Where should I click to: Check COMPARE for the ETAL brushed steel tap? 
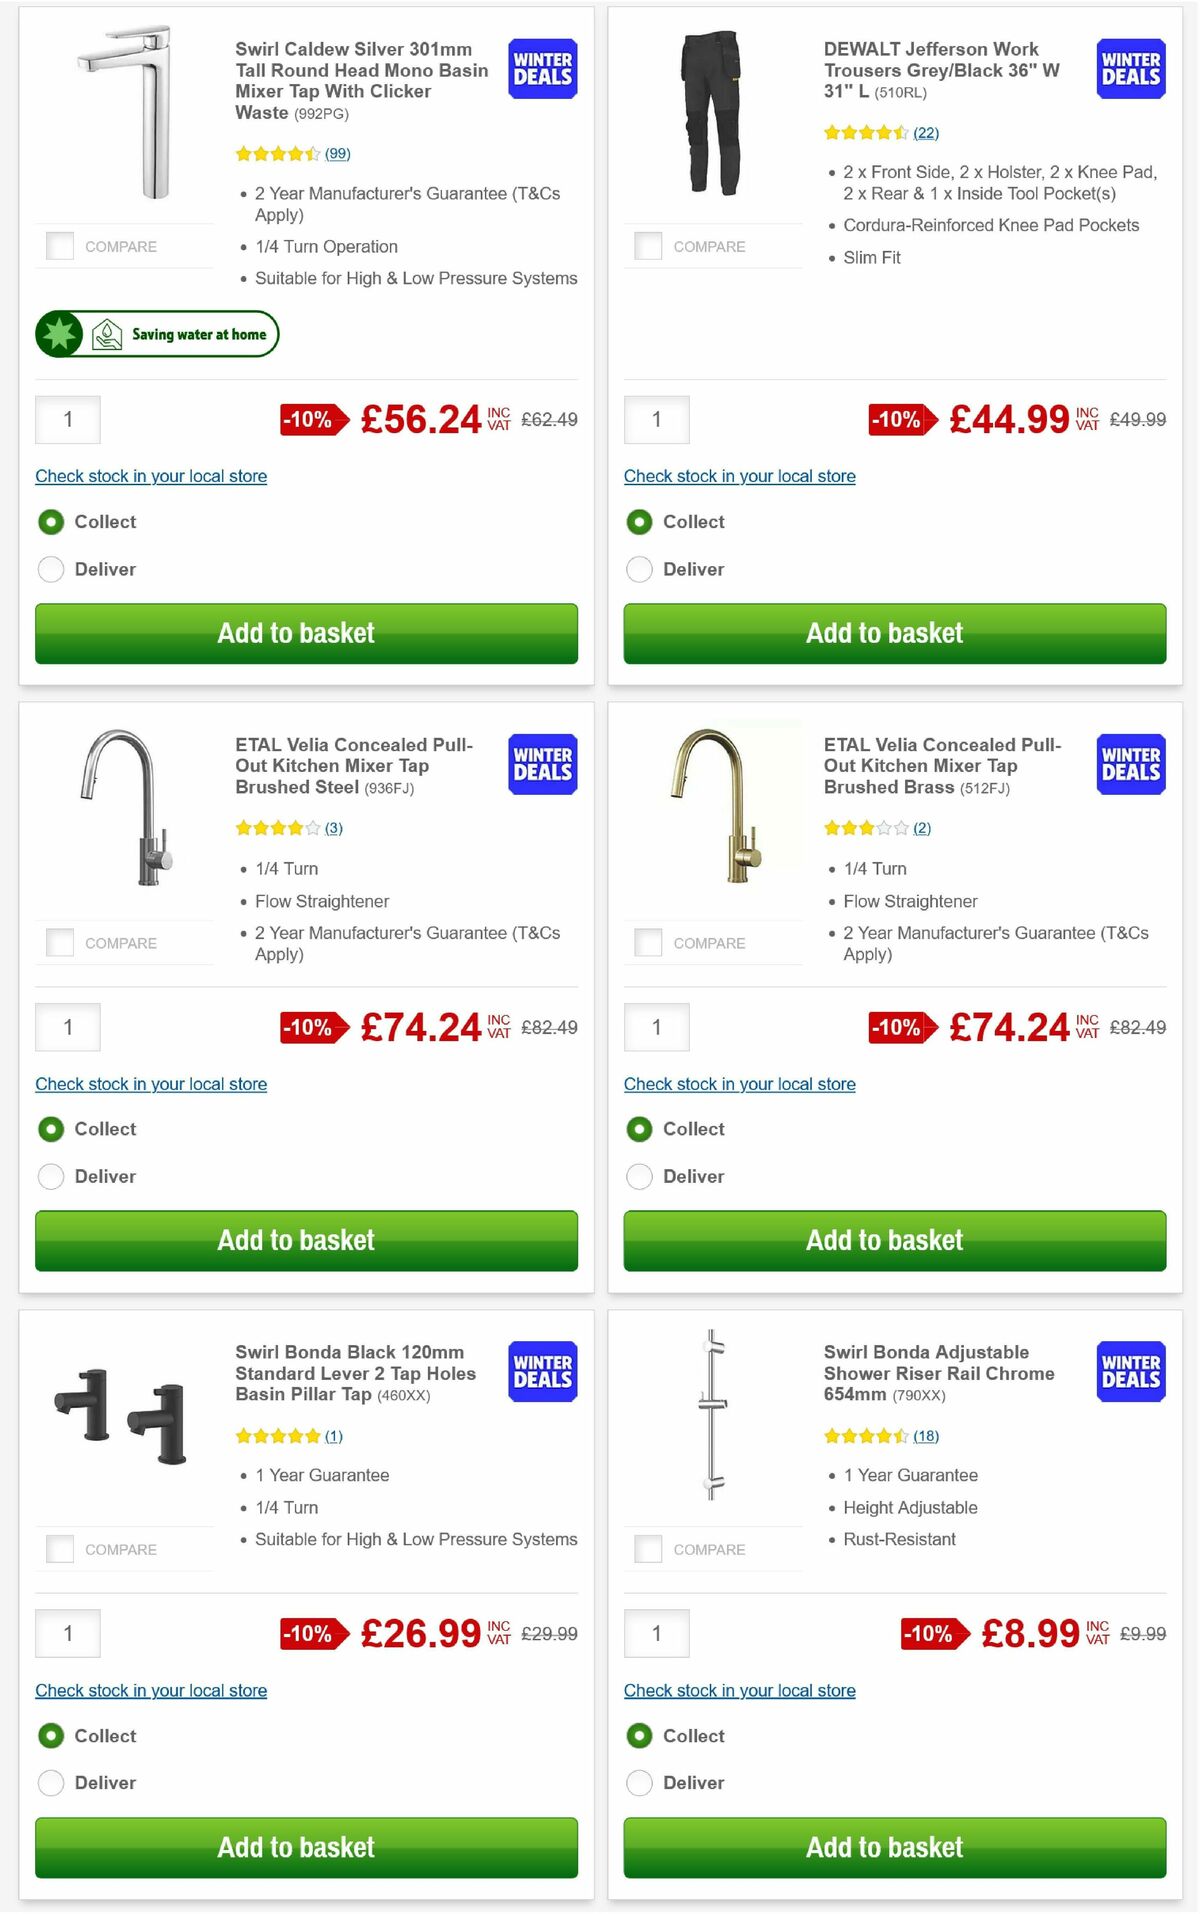[60, 941]
